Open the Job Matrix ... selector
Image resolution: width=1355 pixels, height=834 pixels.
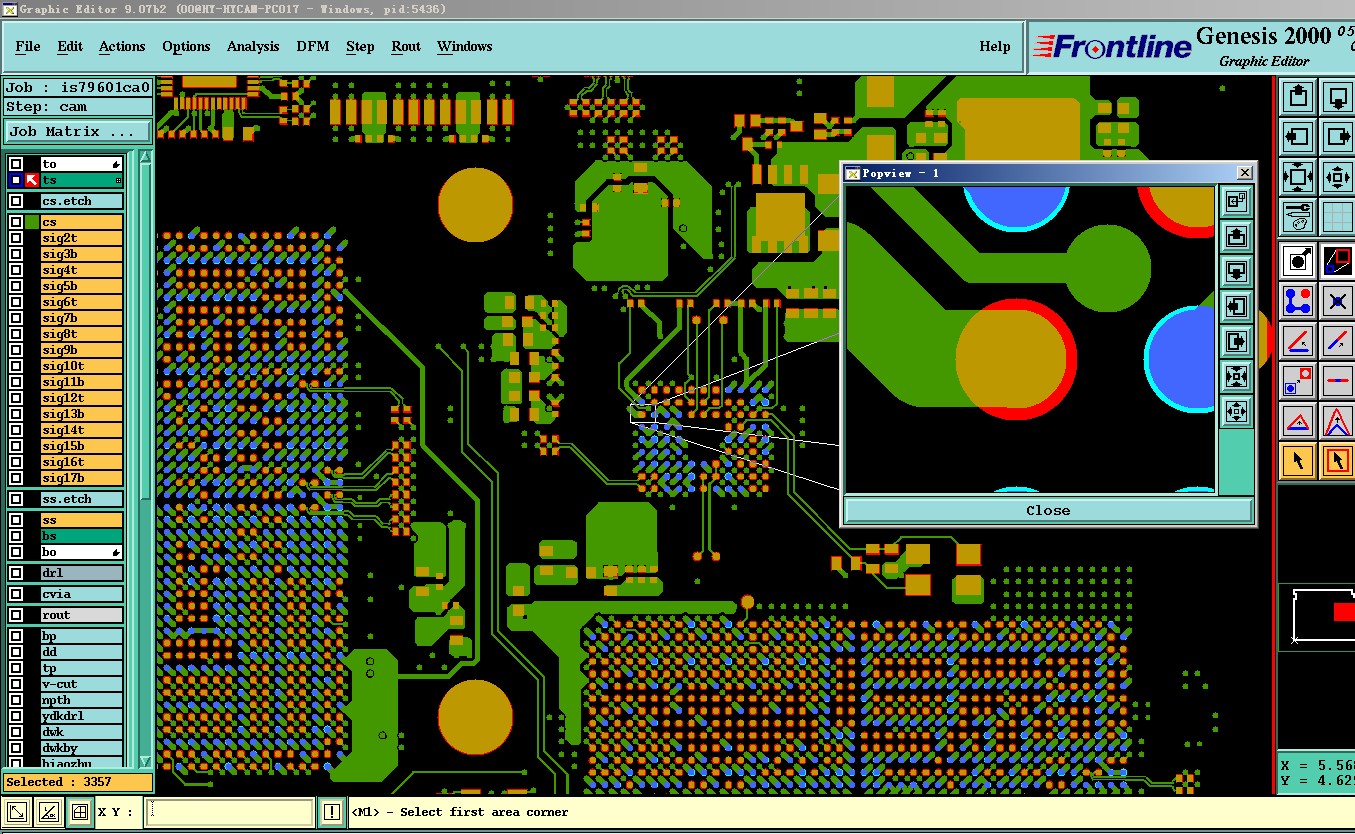tap(78, 131)
